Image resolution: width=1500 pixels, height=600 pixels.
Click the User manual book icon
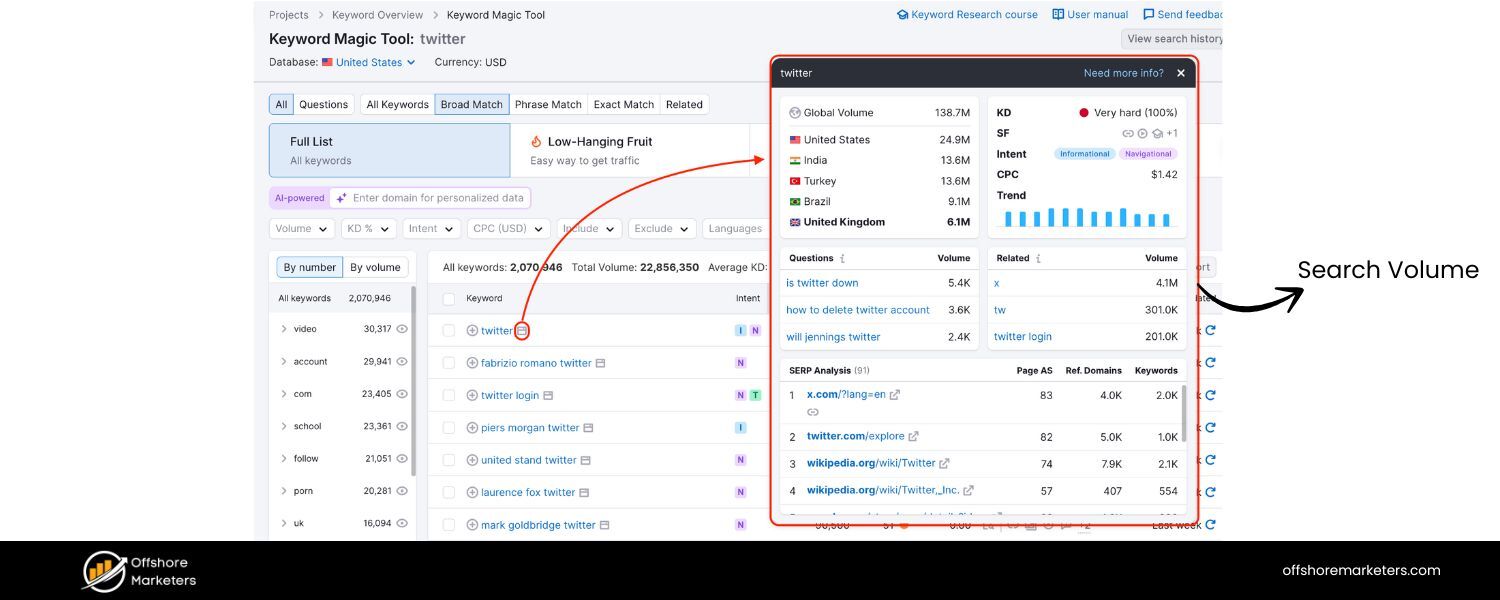pos(1057,14)
